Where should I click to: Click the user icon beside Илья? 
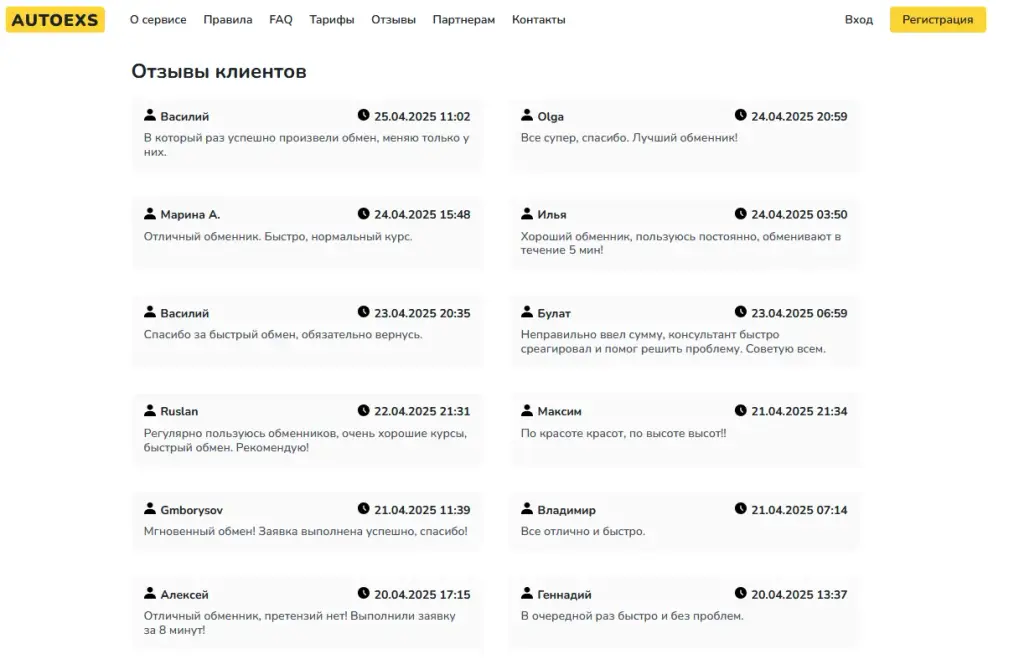[527, 214]
